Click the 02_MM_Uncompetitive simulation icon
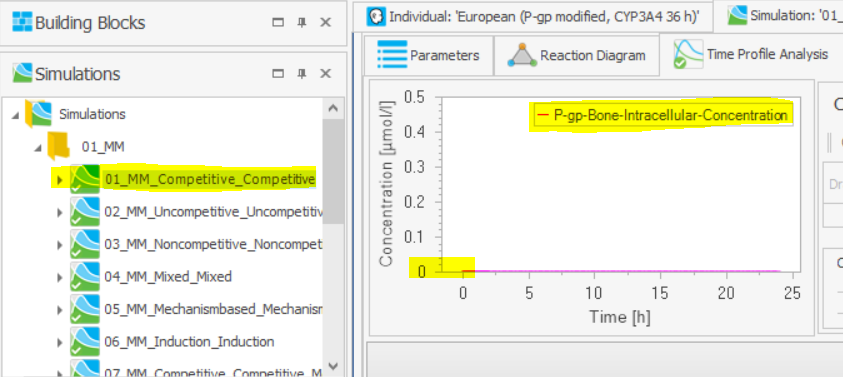Screen dimensions: 843x377 click(84, 211)
